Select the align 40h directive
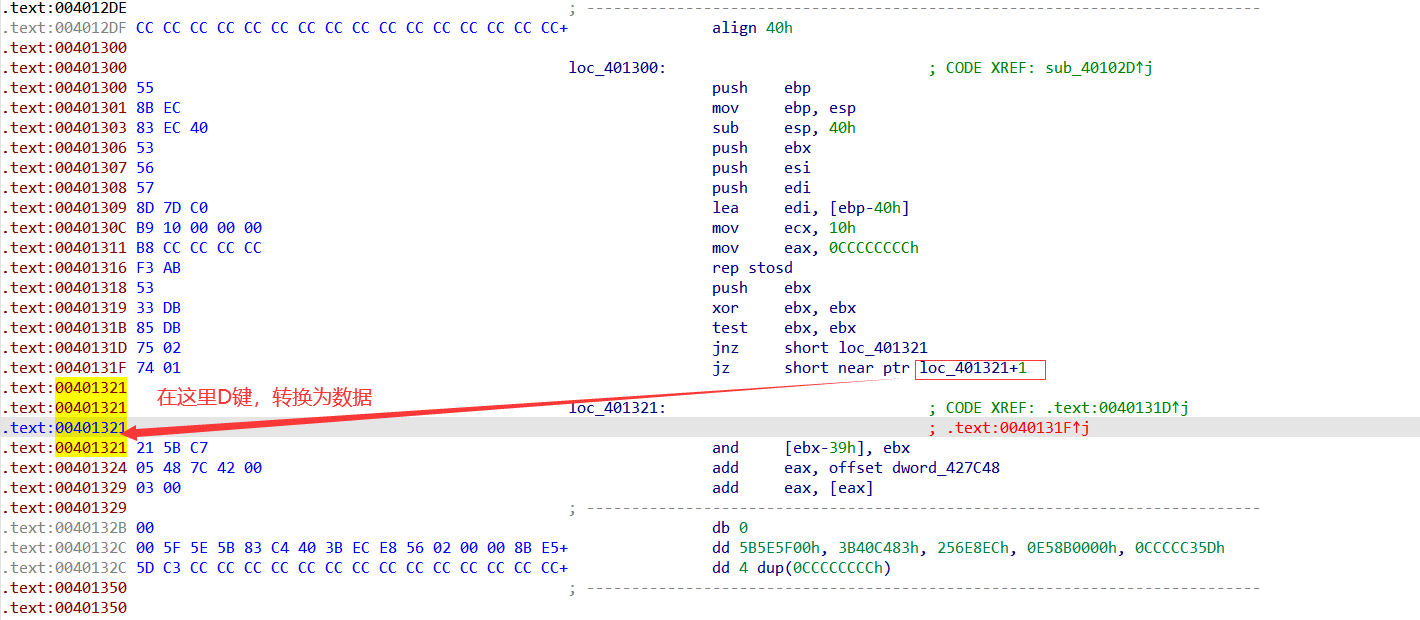 point(752,28)
